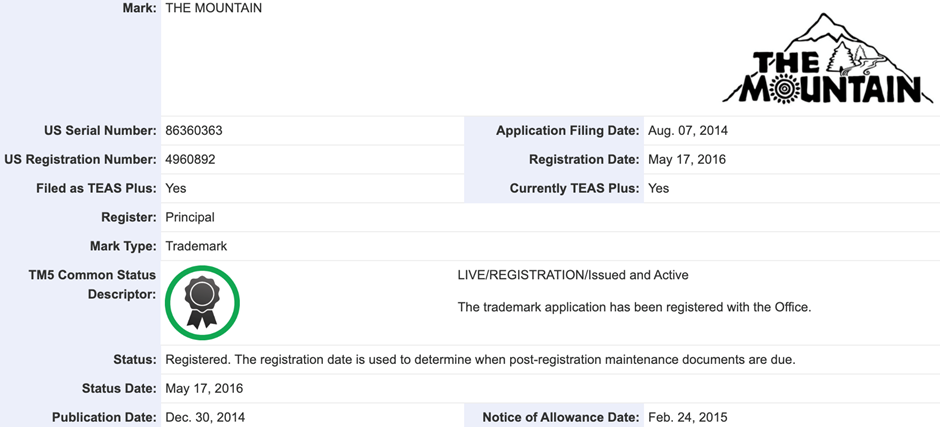
Task: Open THE MOUNTAIN logo image
Action: (828, 59)
